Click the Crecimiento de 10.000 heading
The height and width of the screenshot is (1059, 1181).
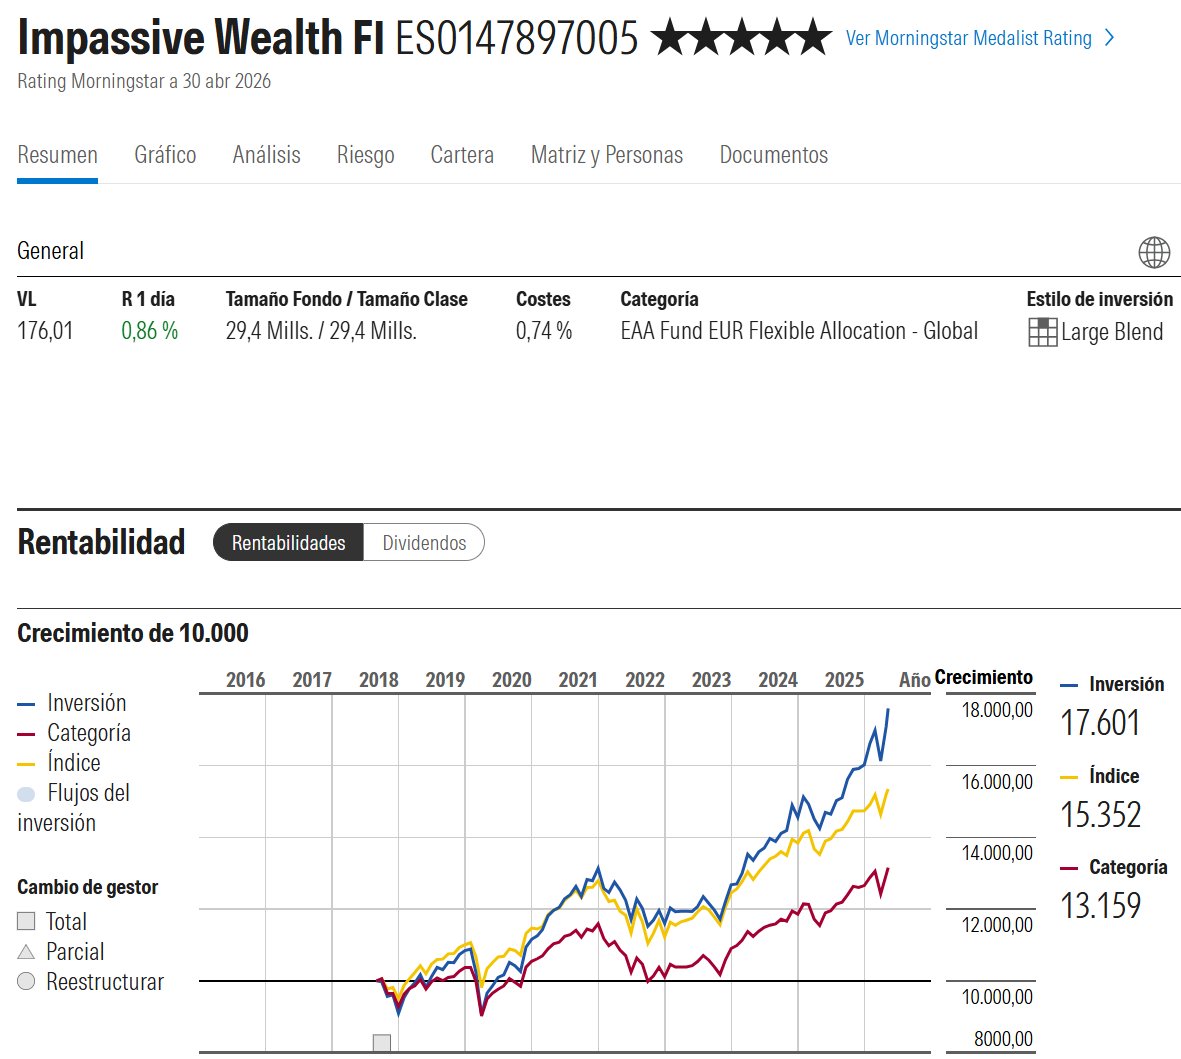point(133,633)
